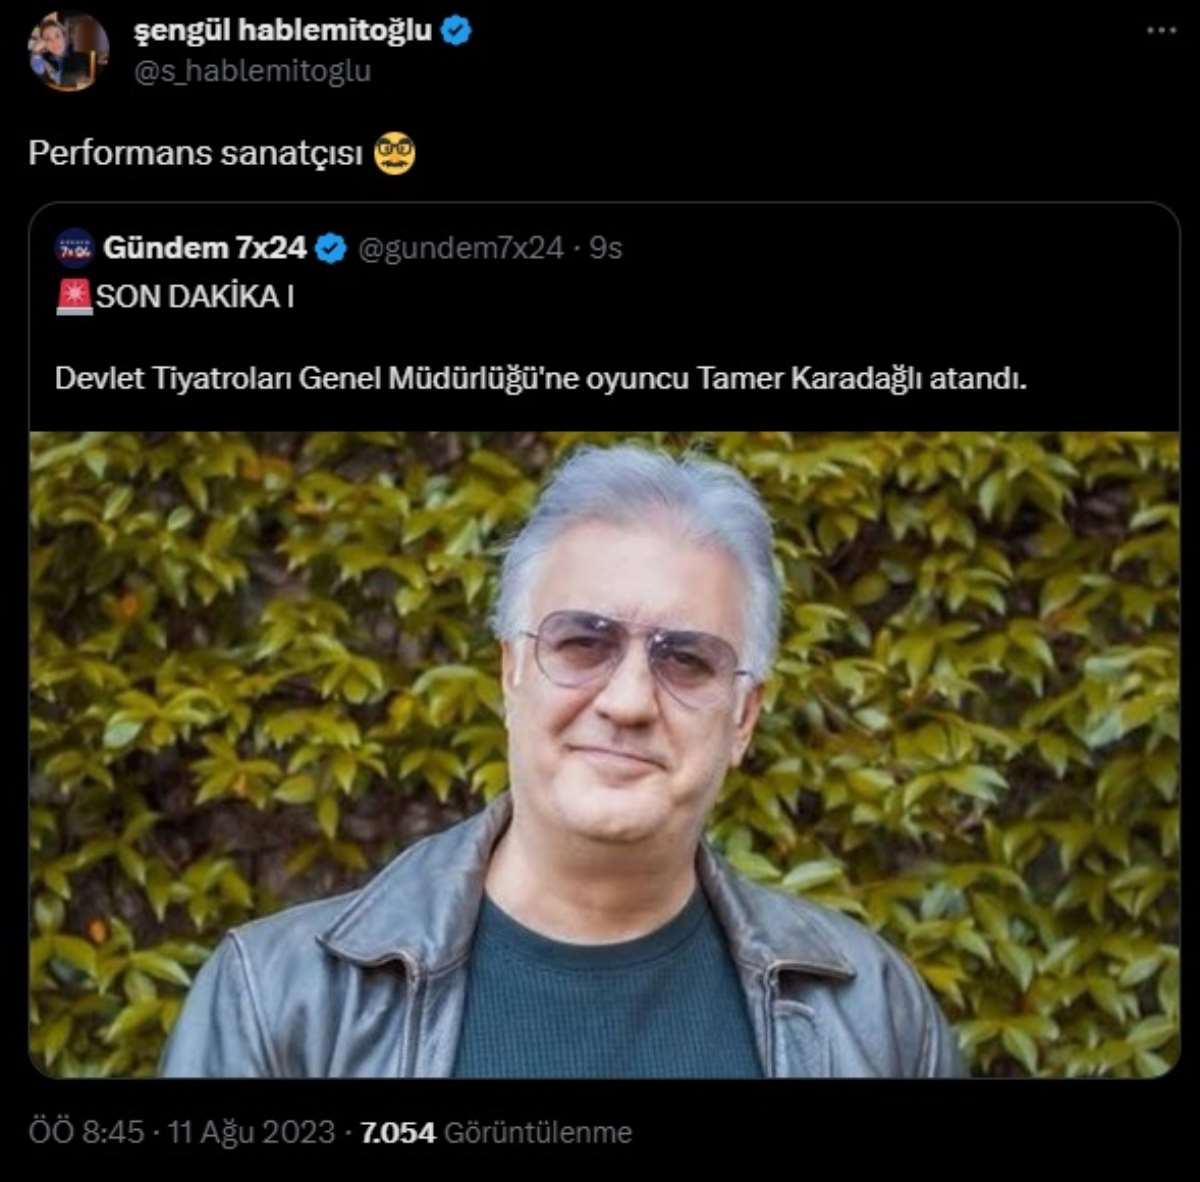Click the nerd face emoji in the tweet
Viewport: 1200px width, 1182px height.
pos(394,153)
